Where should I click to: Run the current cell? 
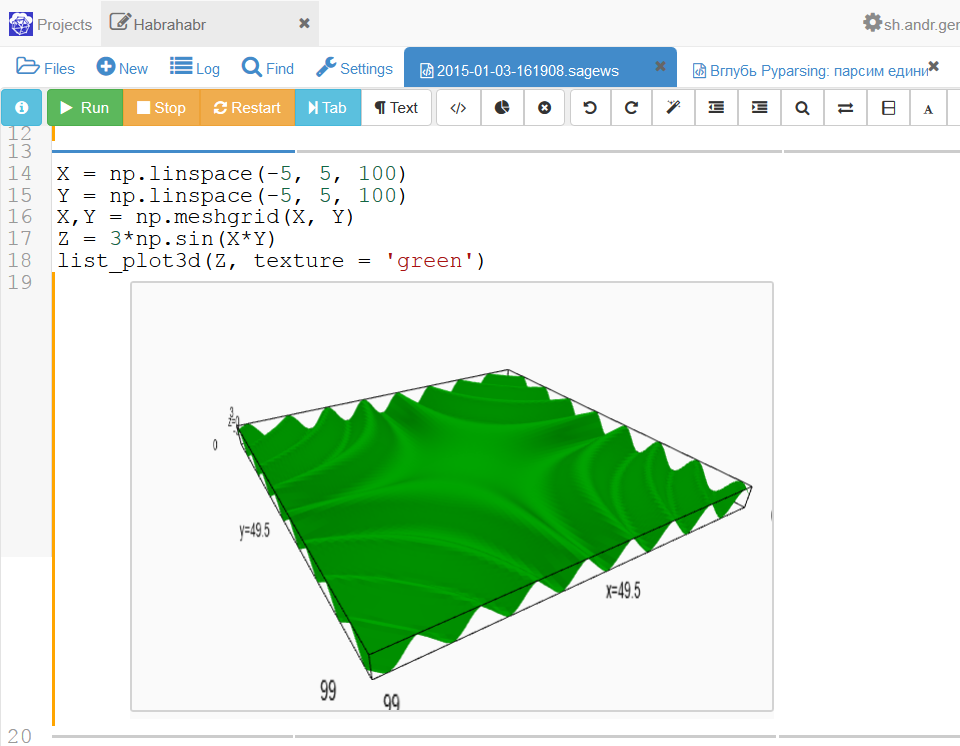85,108
